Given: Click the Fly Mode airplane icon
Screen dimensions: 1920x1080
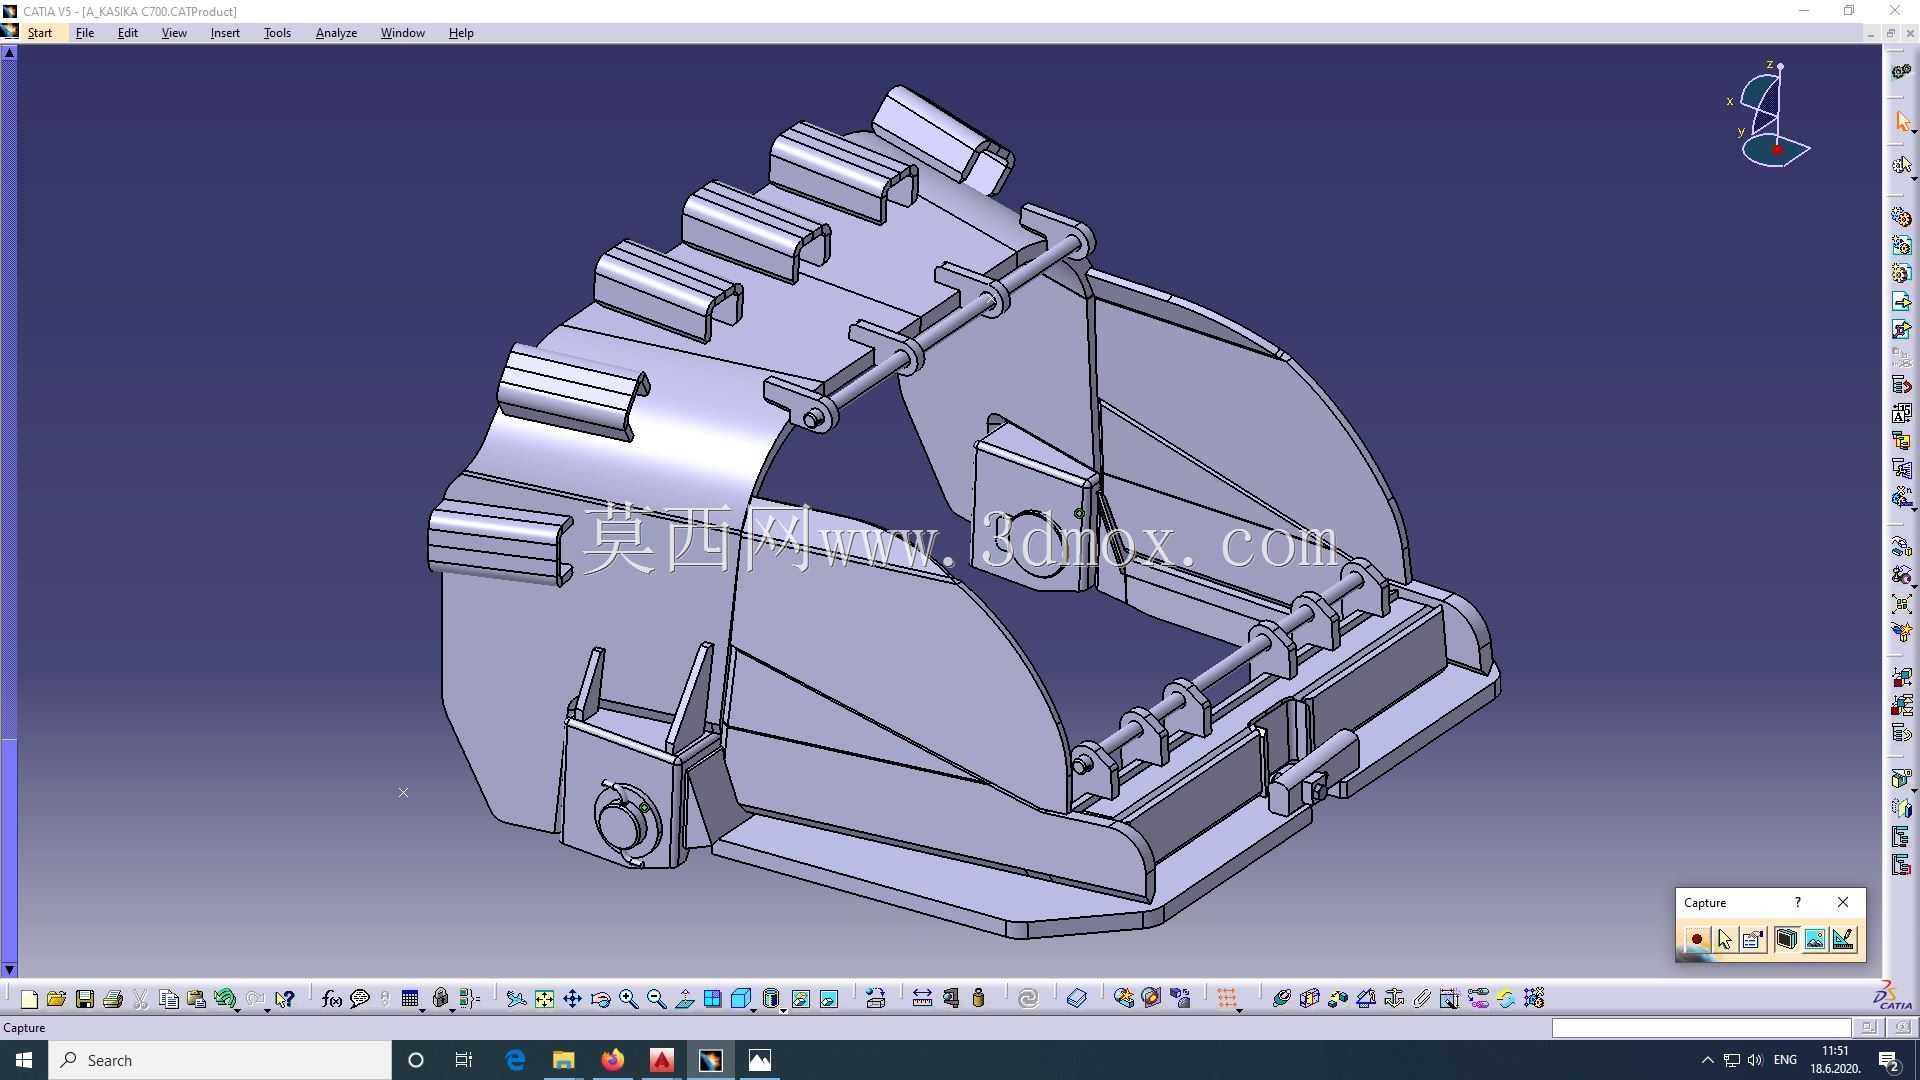Looking at the screenshot, I should tap(516, 998).
